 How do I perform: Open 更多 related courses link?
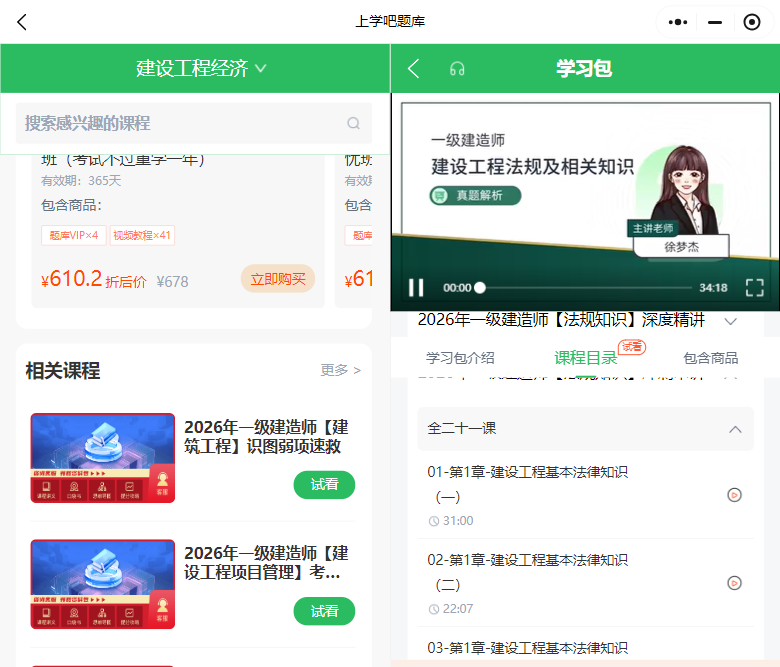click(x=340, y=370)
